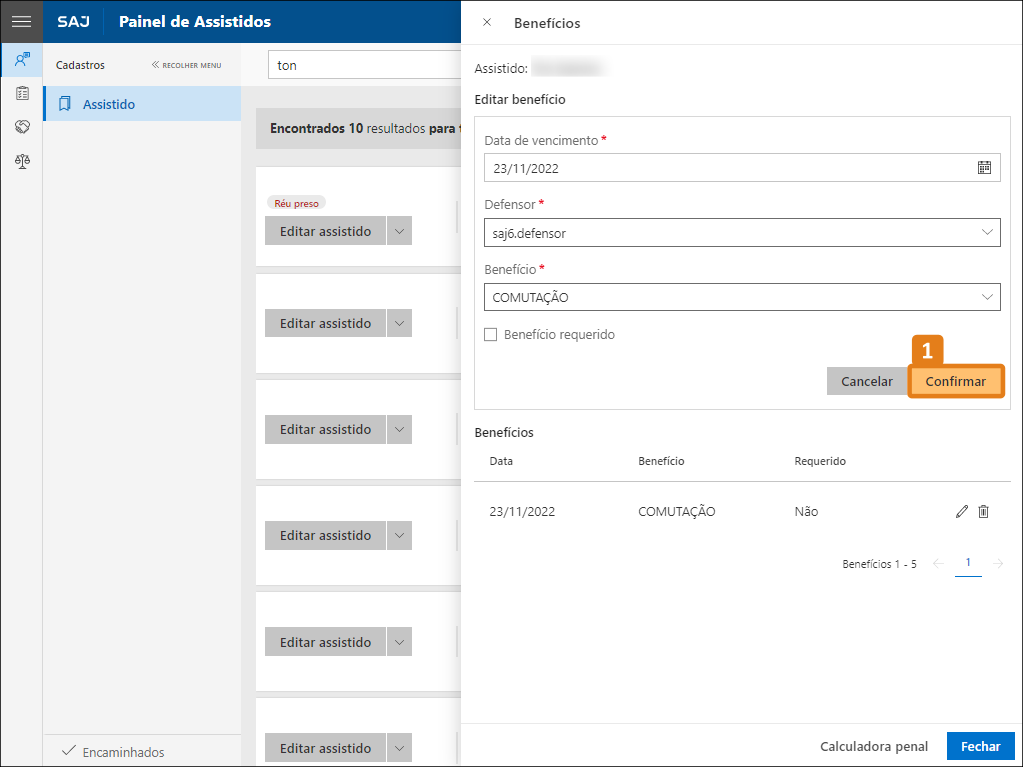The image size is (1023, 767).
Task: Expand the Benefício COMUTAÇÃO dropdown
Action: pos(987,297)
